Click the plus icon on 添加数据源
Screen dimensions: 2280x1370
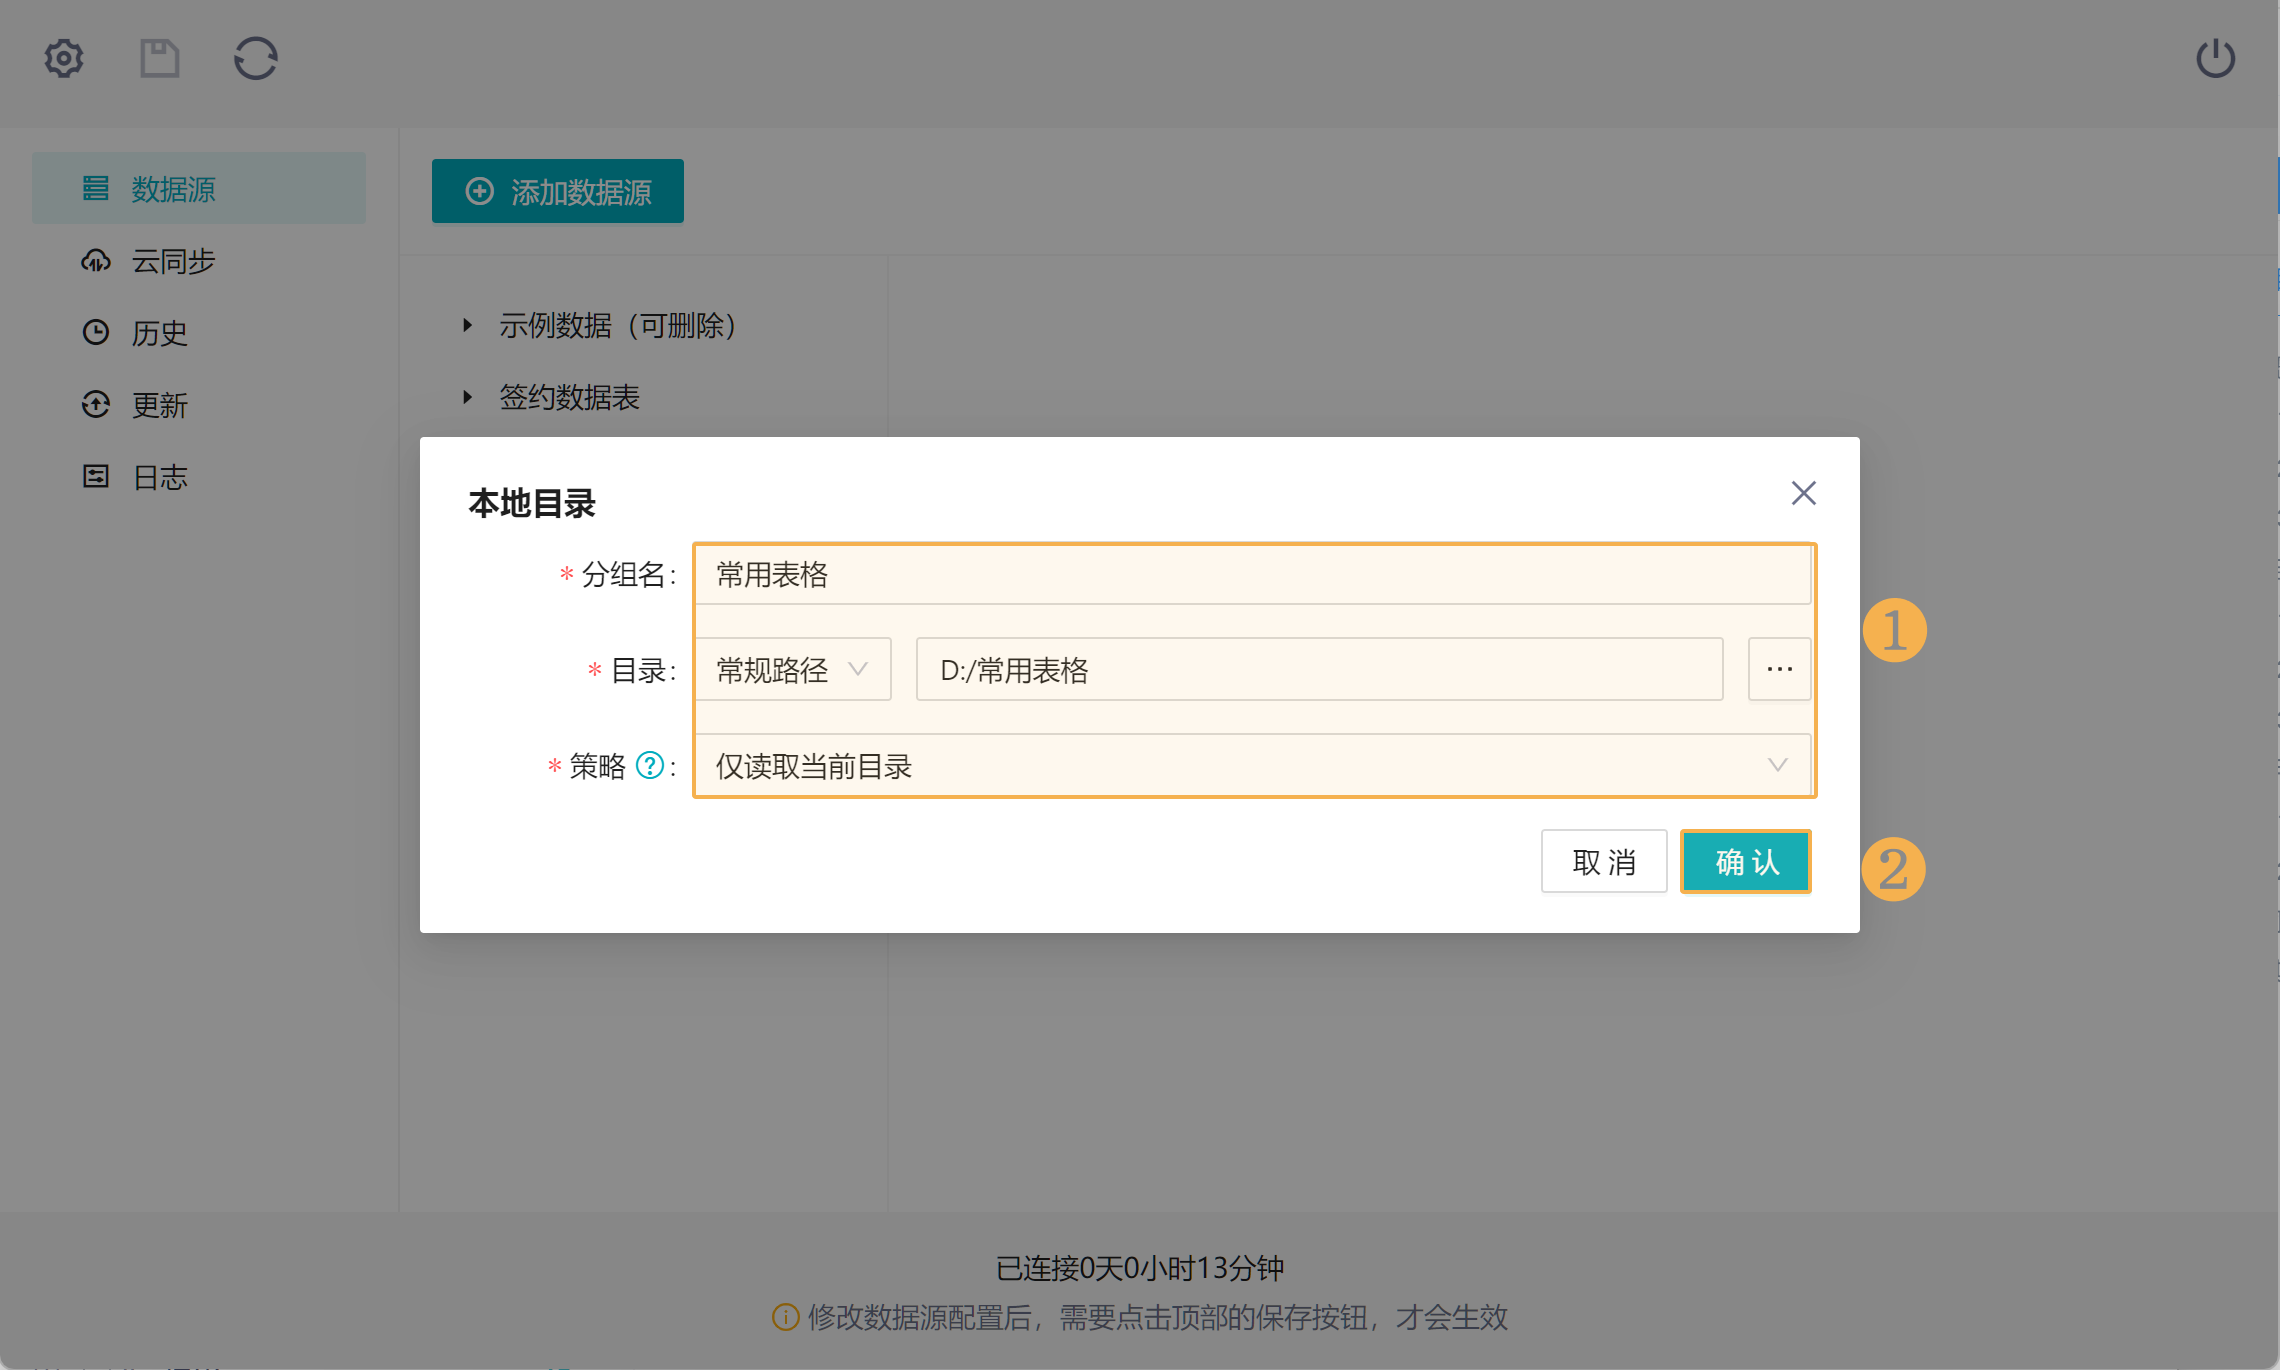point(480,191)
